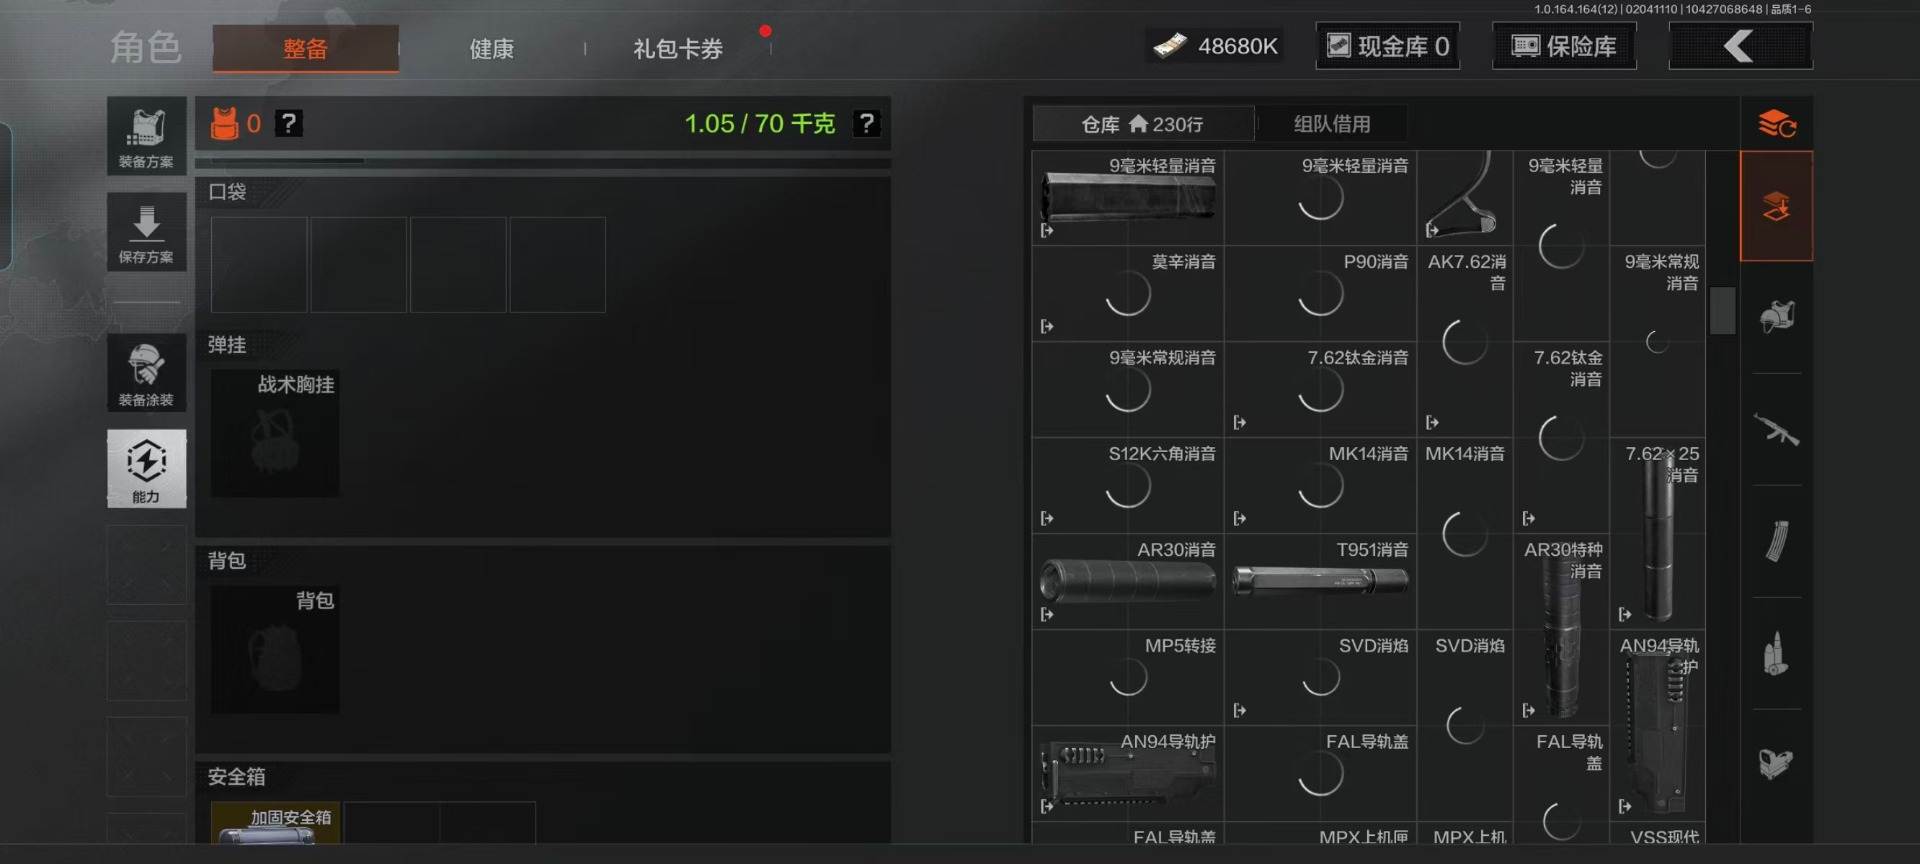
Task: Select the AR30特种消音 suppressor item
Action: click(x=1561, y=629)
